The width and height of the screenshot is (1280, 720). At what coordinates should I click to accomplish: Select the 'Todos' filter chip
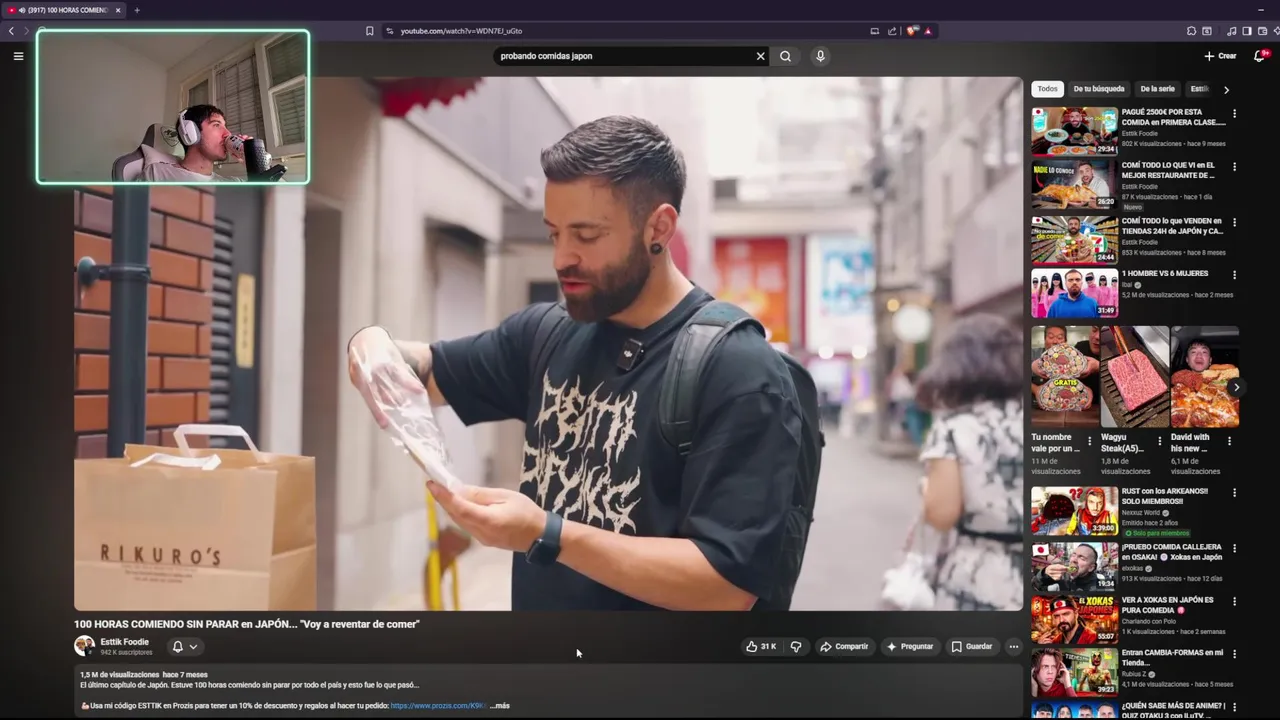coord(1047,89)
